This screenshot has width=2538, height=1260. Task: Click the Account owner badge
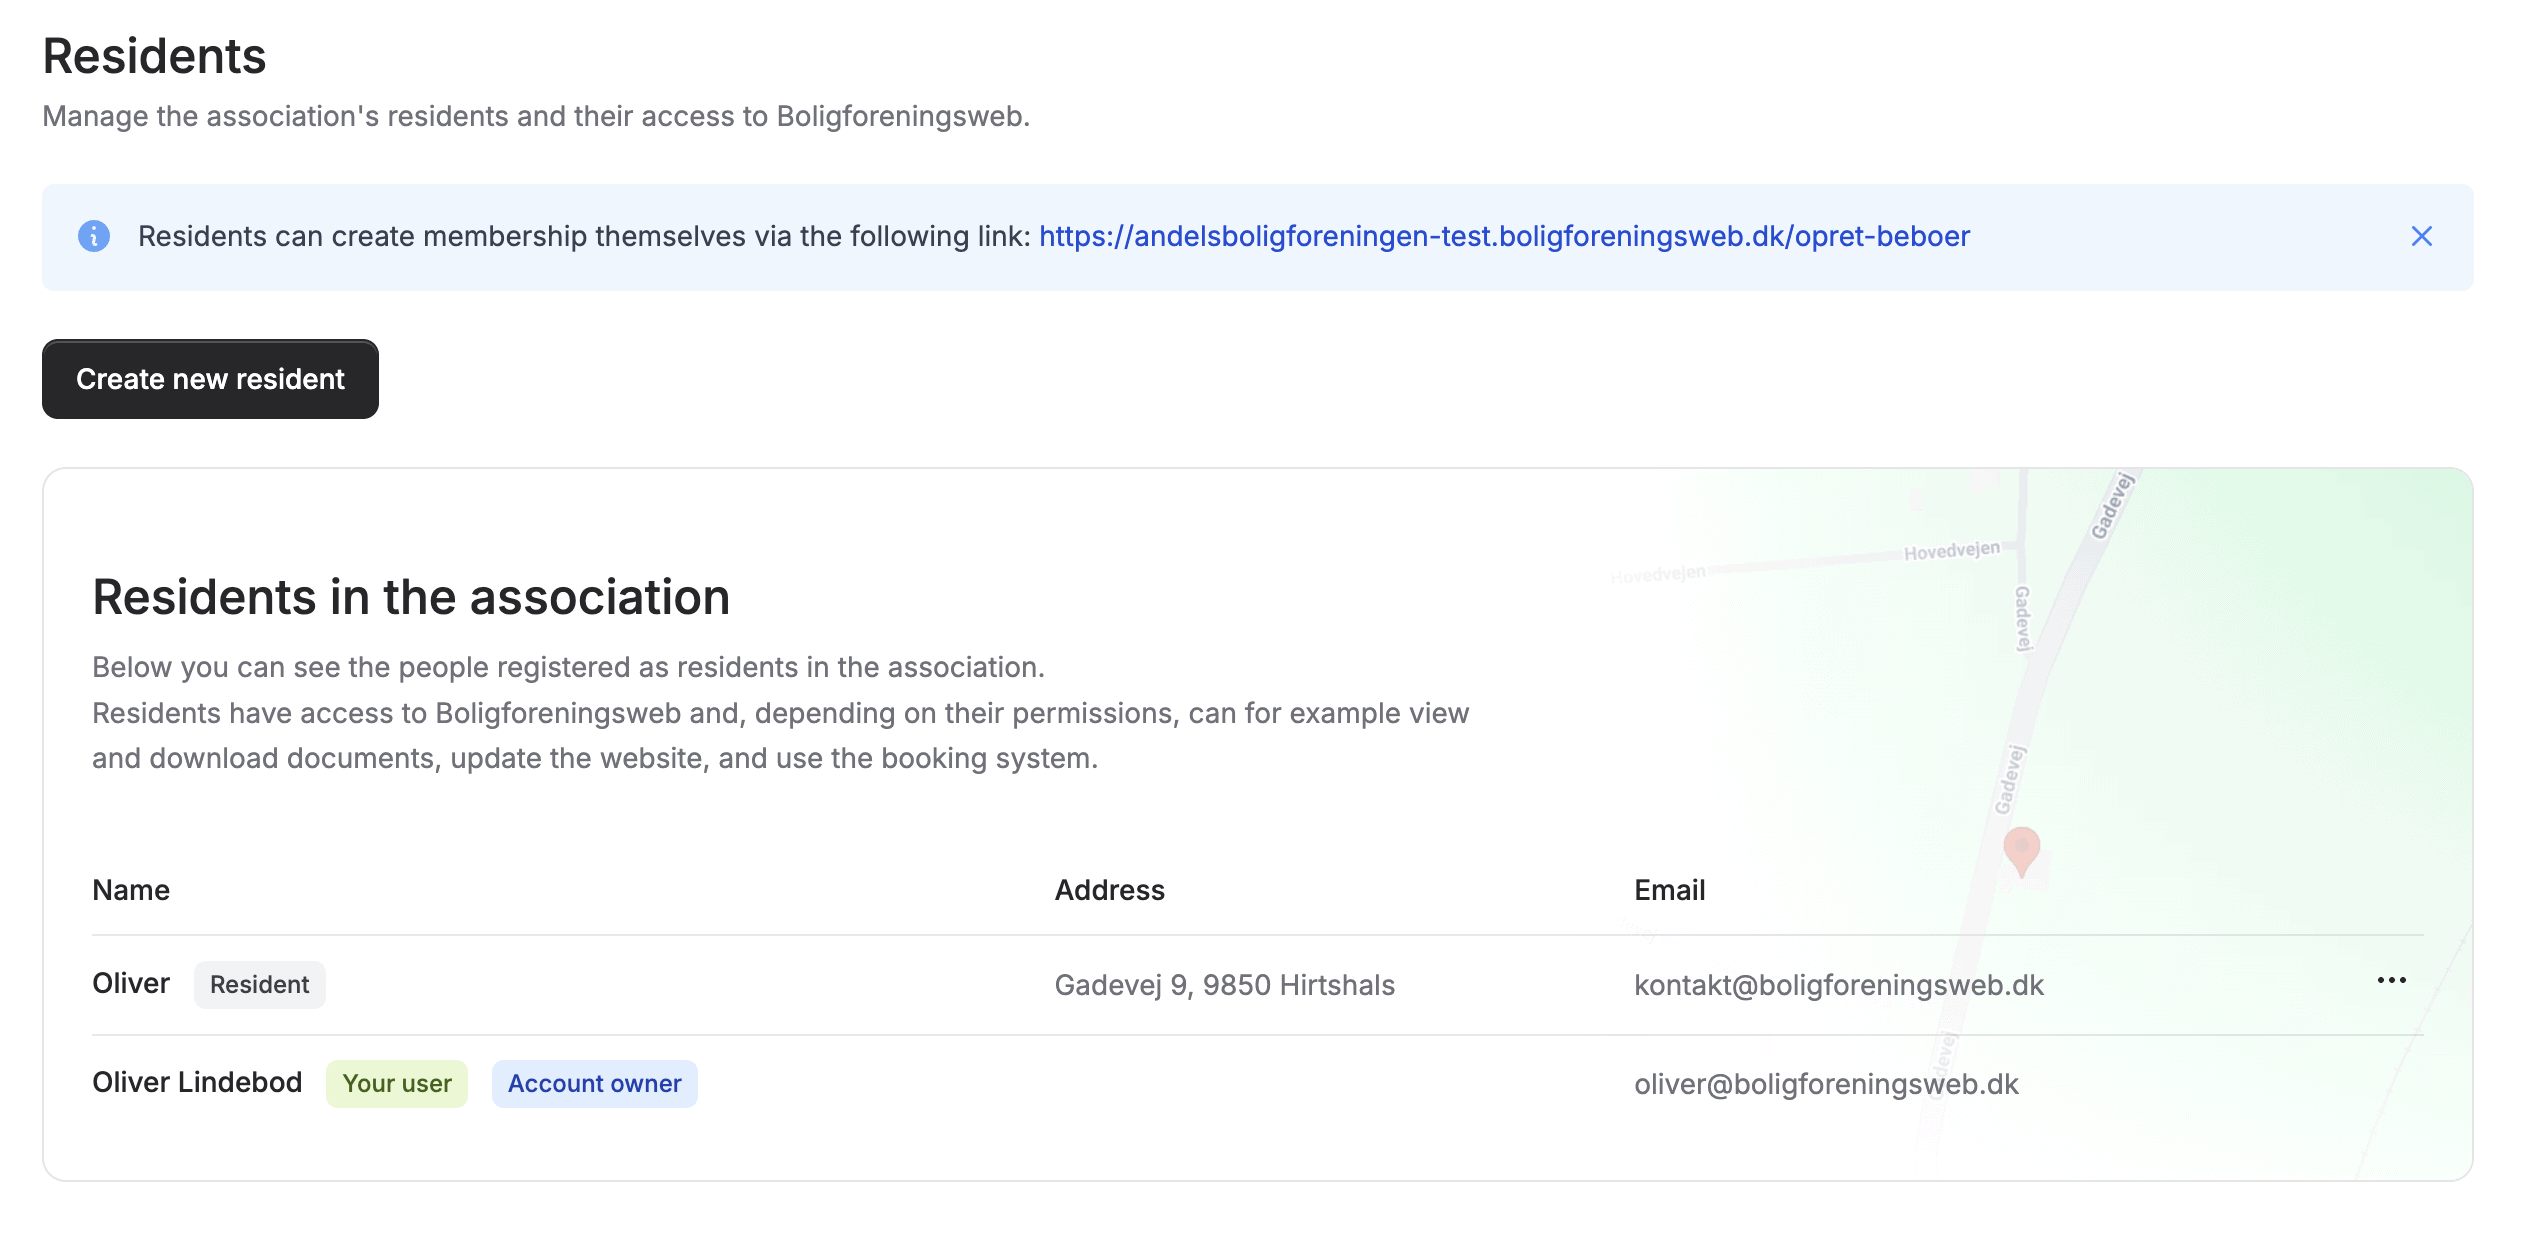(x=595, y=1084)
